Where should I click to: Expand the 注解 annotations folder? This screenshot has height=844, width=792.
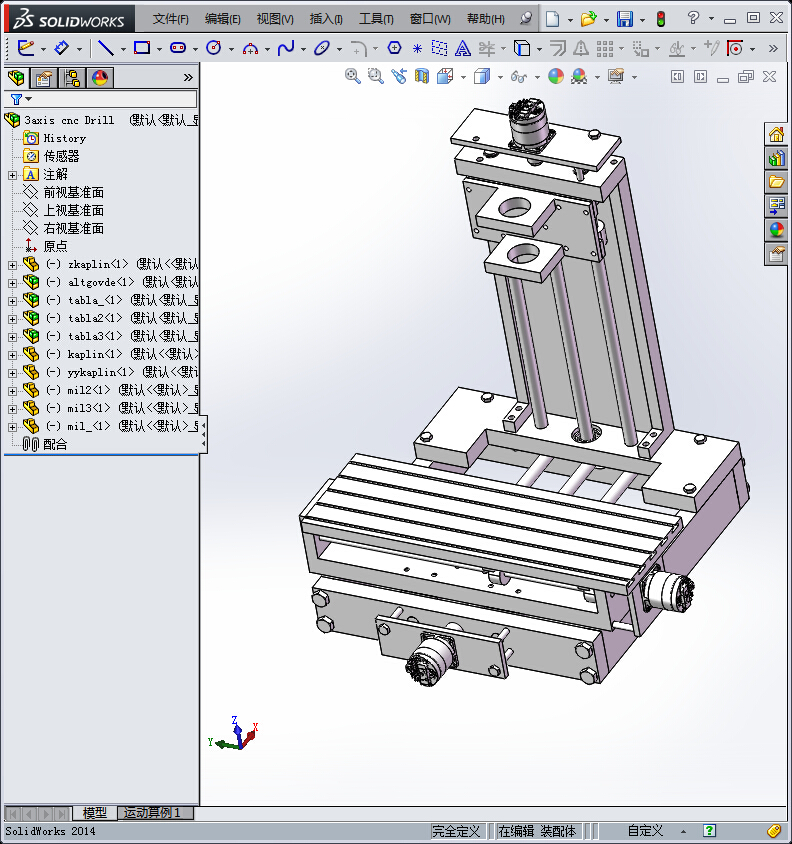tap(12, 175)
